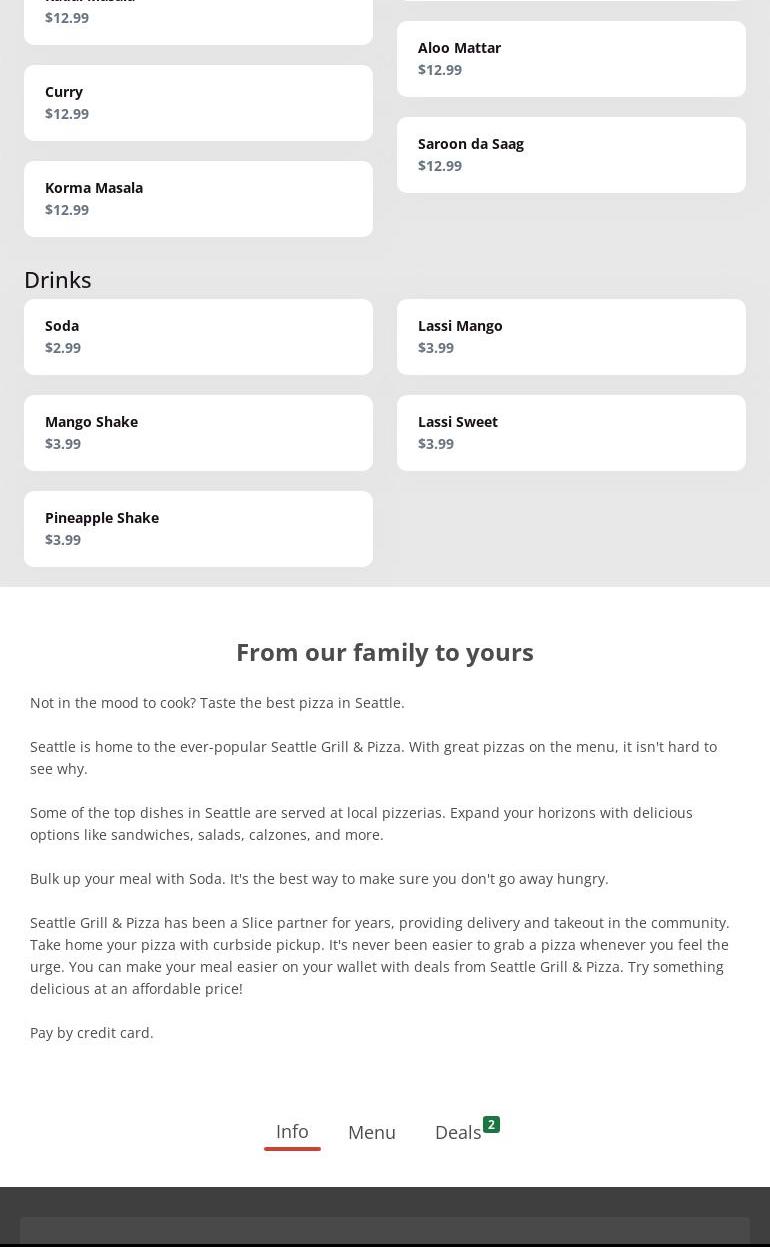This screenshot has height=1247, width=770.
Task: Select the Pineapple Shake card
Action: pos(198,529)
